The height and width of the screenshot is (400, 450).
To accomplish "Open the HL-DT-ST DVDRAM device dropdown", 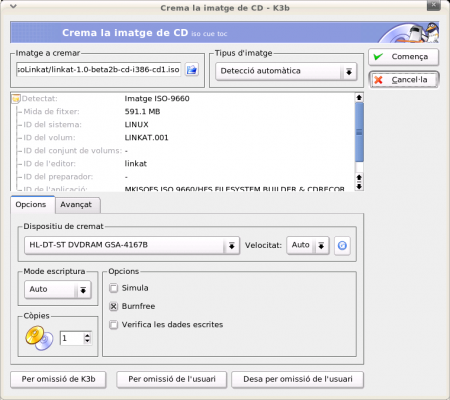I will 132,246.
